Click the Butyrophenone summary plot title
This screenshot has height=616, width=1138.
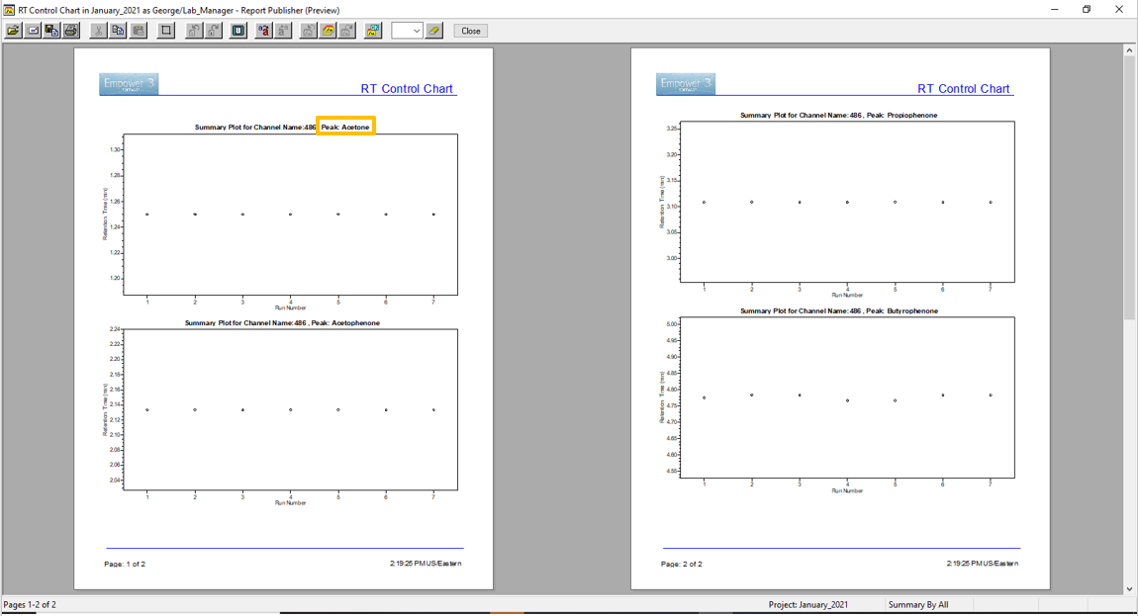839,311
